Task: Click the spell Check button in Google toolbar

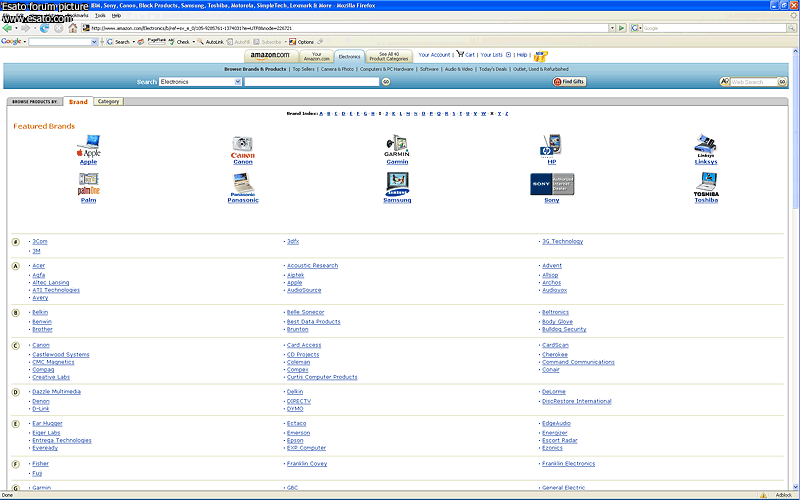Action: pos(179,42)
